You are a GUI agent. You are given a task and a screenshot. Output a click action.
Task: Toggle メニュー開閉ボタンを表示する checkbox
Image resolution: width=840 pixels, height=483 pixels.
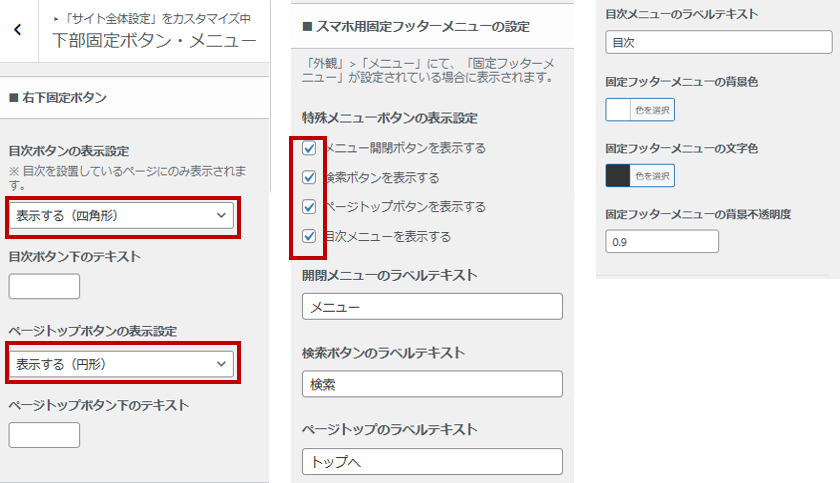pos(309,148)
